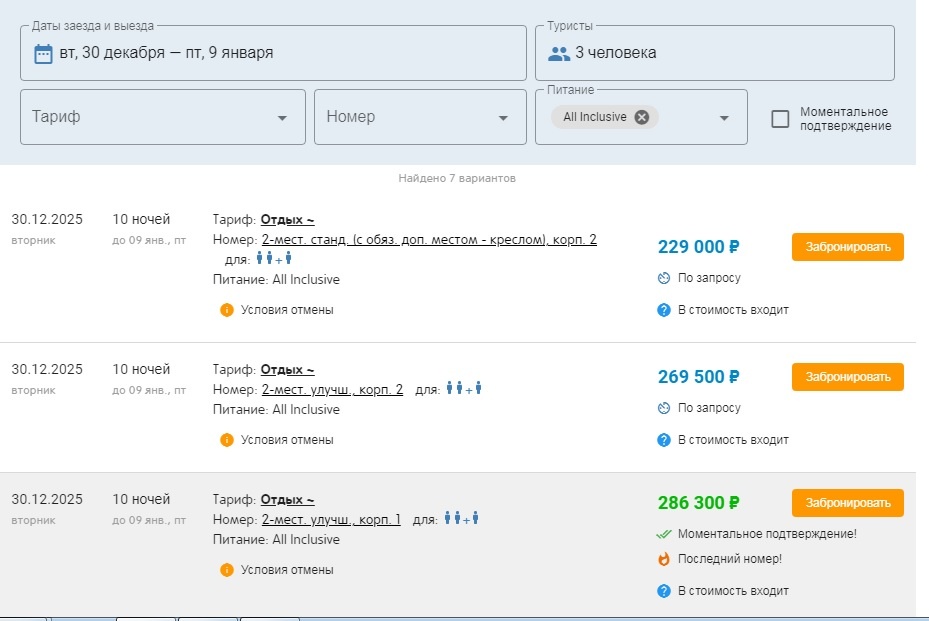Click guest icons for станд. корп. 2 room
Viewport: 929px width, 621px height.
coord(274,258)
